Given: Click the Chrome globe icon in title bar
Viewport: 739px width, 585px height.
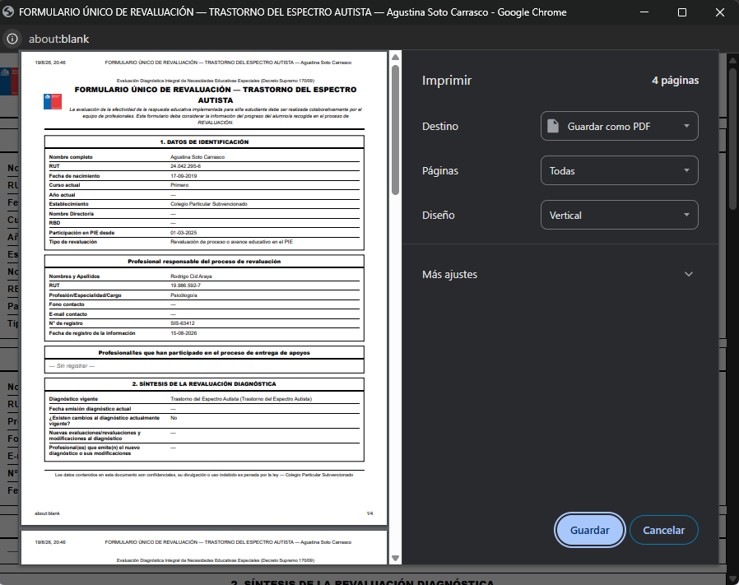Looking at the screenshot, I should point(8,12).
